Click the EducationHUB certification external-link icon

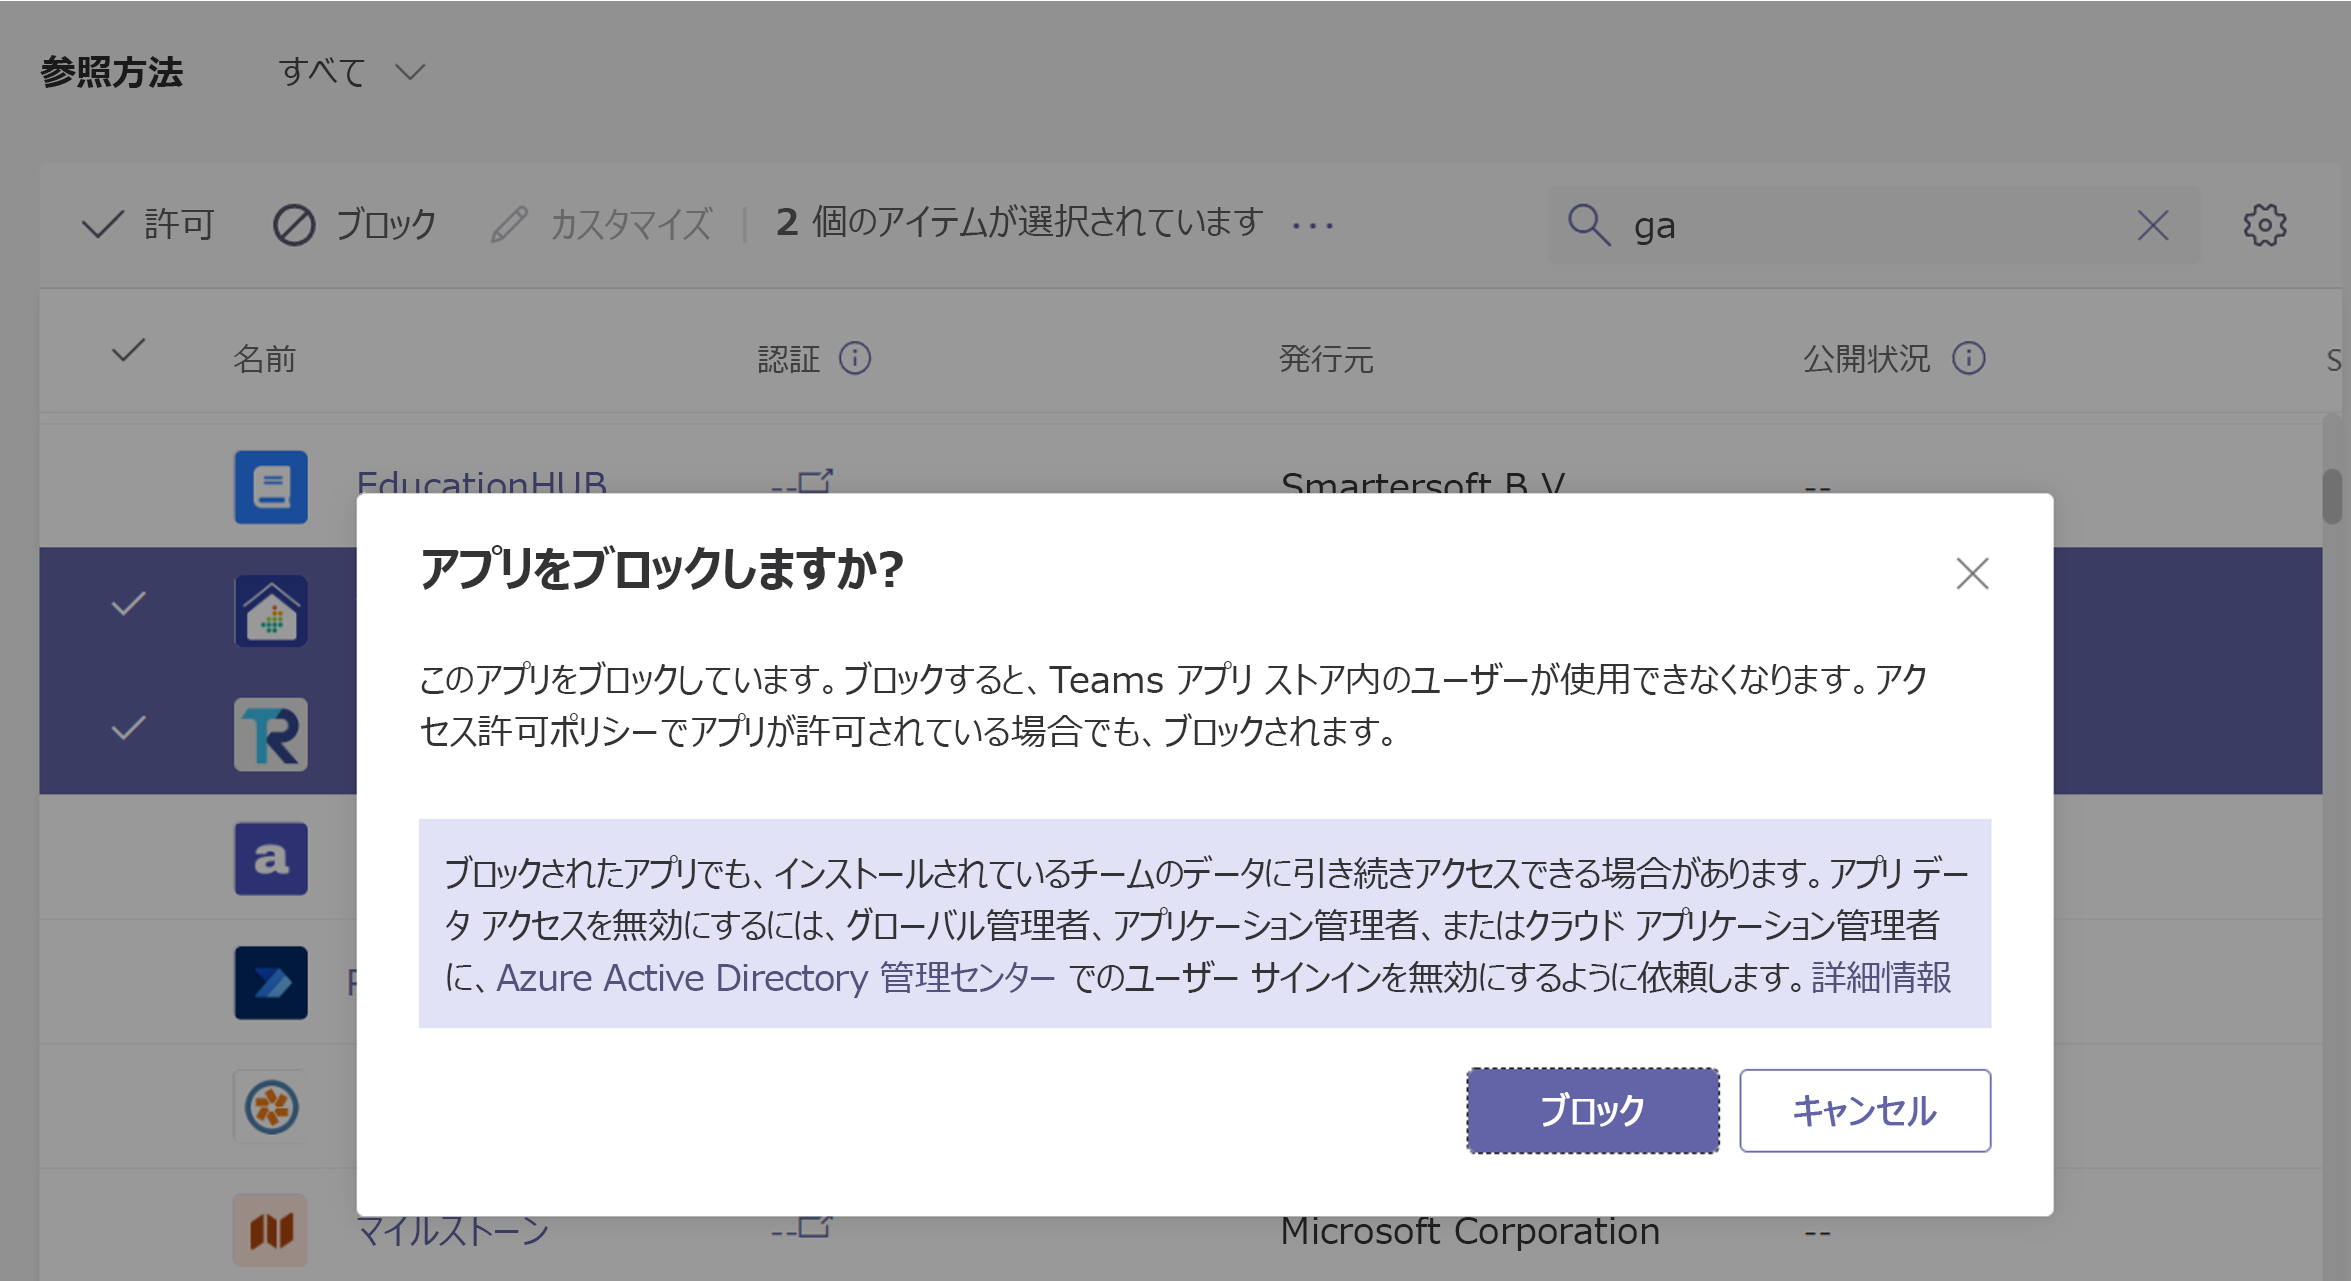[816, 482]
